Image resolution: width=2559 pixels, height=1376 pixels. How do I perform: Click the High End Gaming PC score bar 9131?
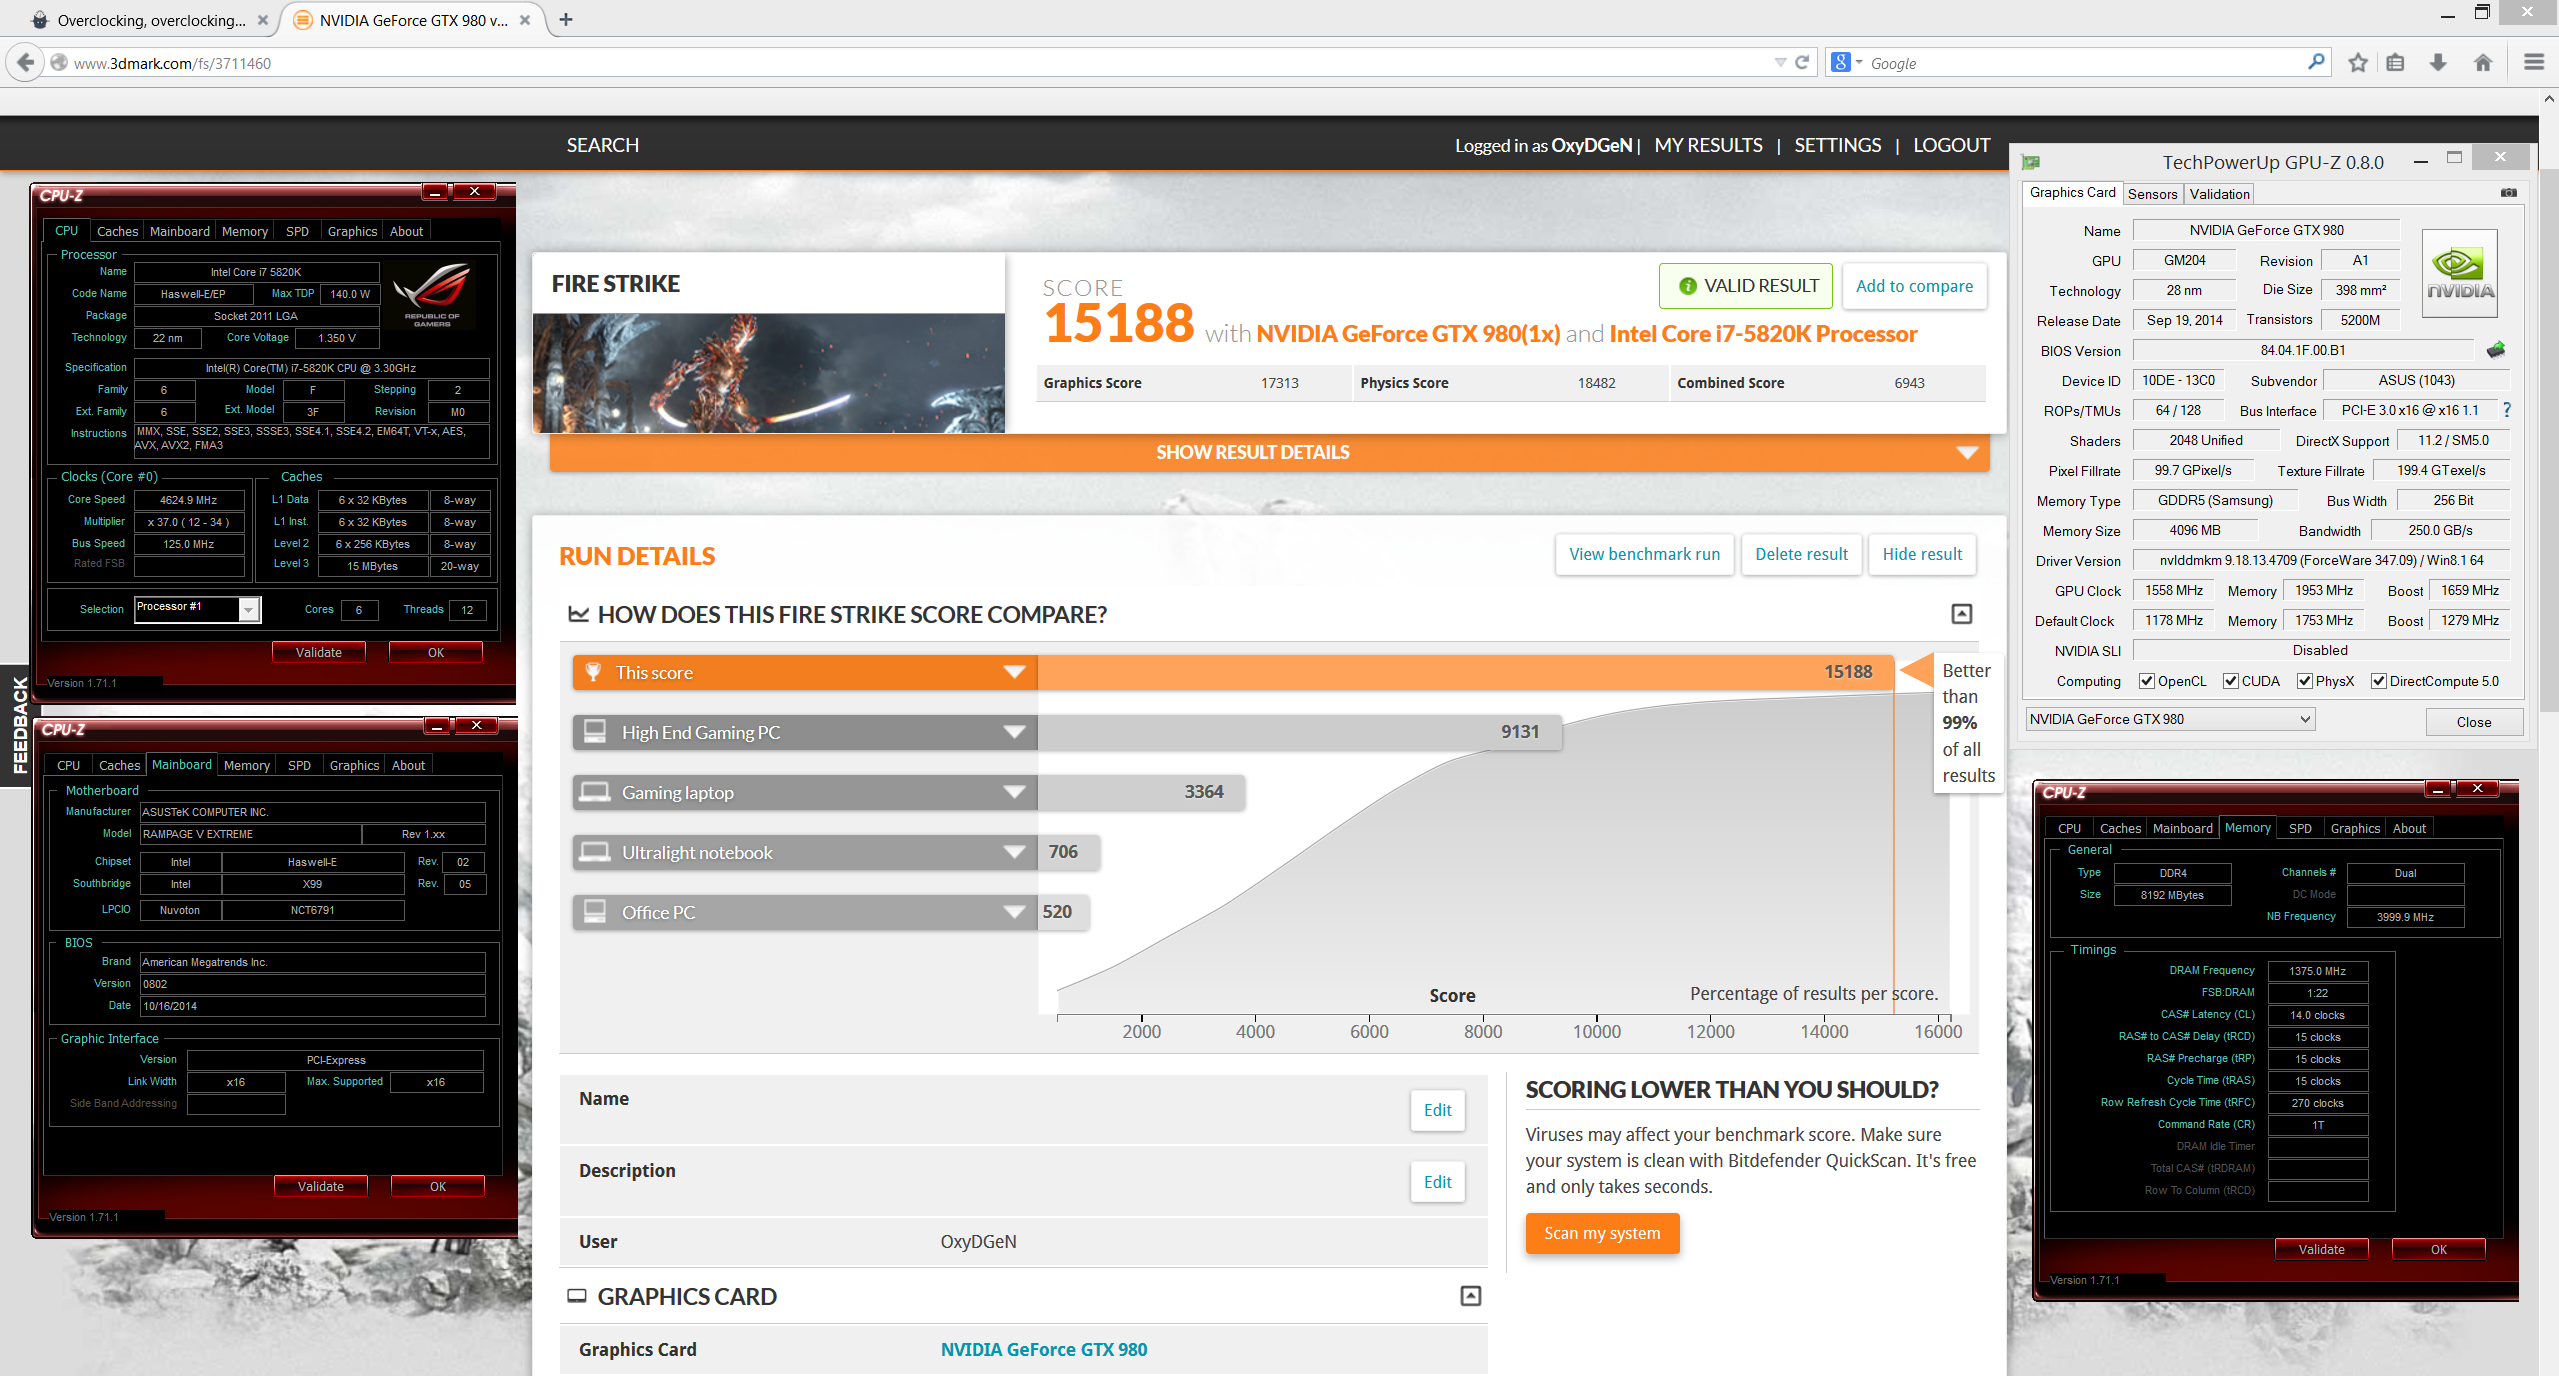(x=1299, y=732)
